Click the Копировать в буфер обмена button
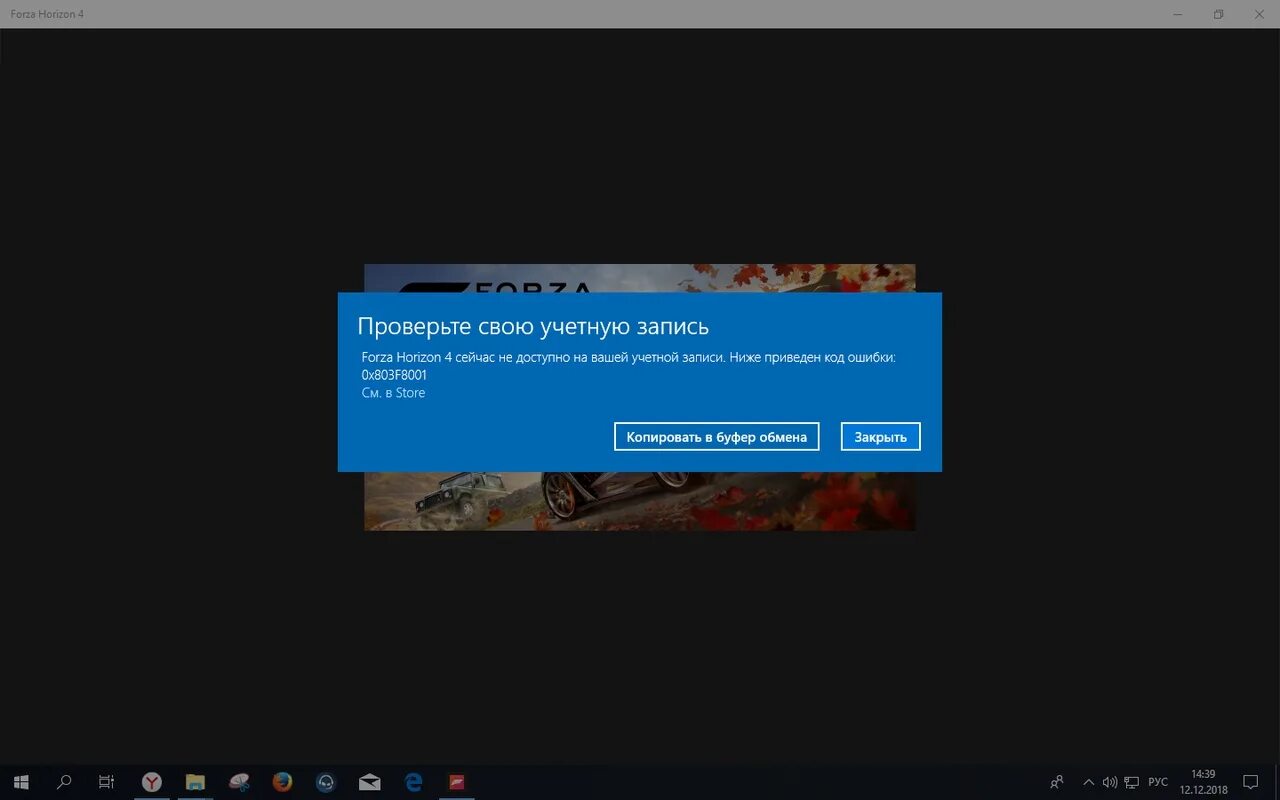Viewport: 1280px width, 800px height. tap(716, 437)
